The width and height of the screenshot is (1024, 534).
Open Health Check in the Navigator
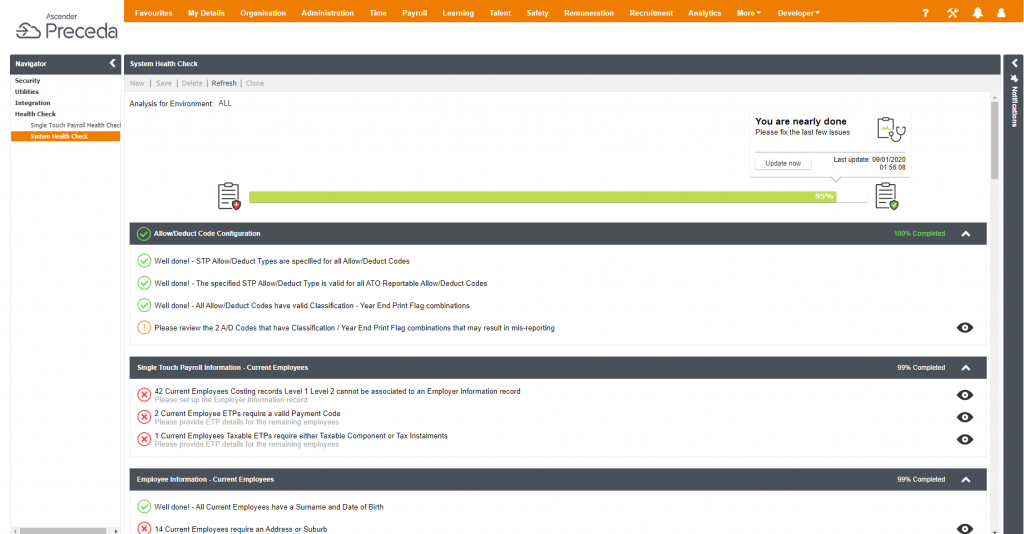click(x=35, y=114)
